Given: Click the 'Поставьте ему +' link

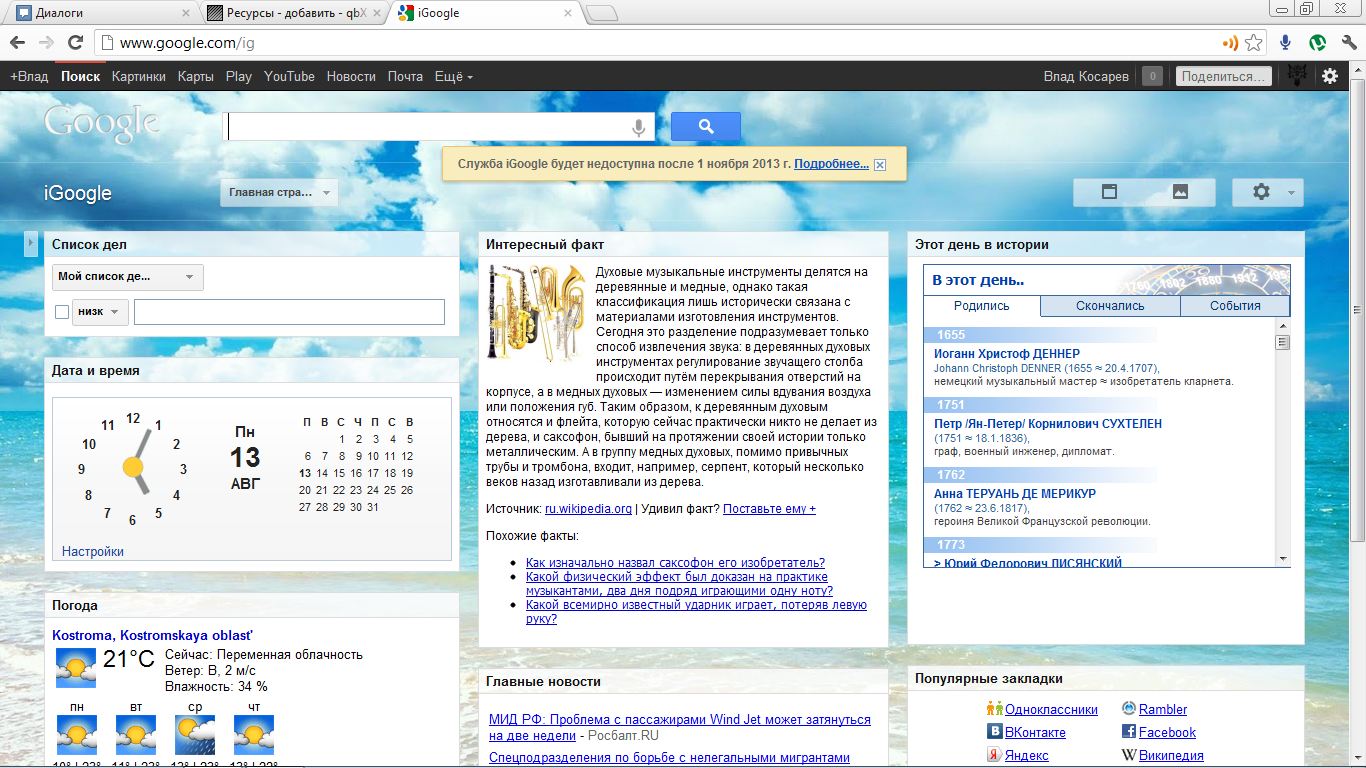Looking at the screenshot, I should tap(769, 509).
